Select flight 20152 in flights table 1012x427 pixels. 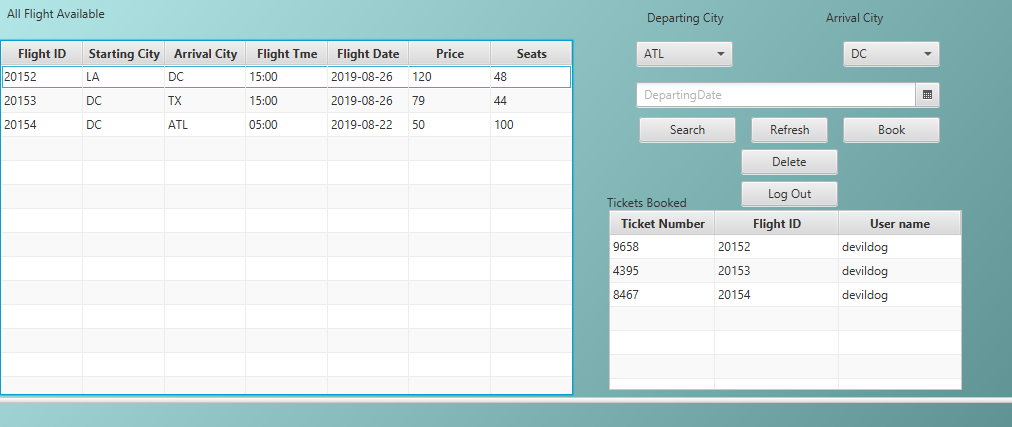287,77
